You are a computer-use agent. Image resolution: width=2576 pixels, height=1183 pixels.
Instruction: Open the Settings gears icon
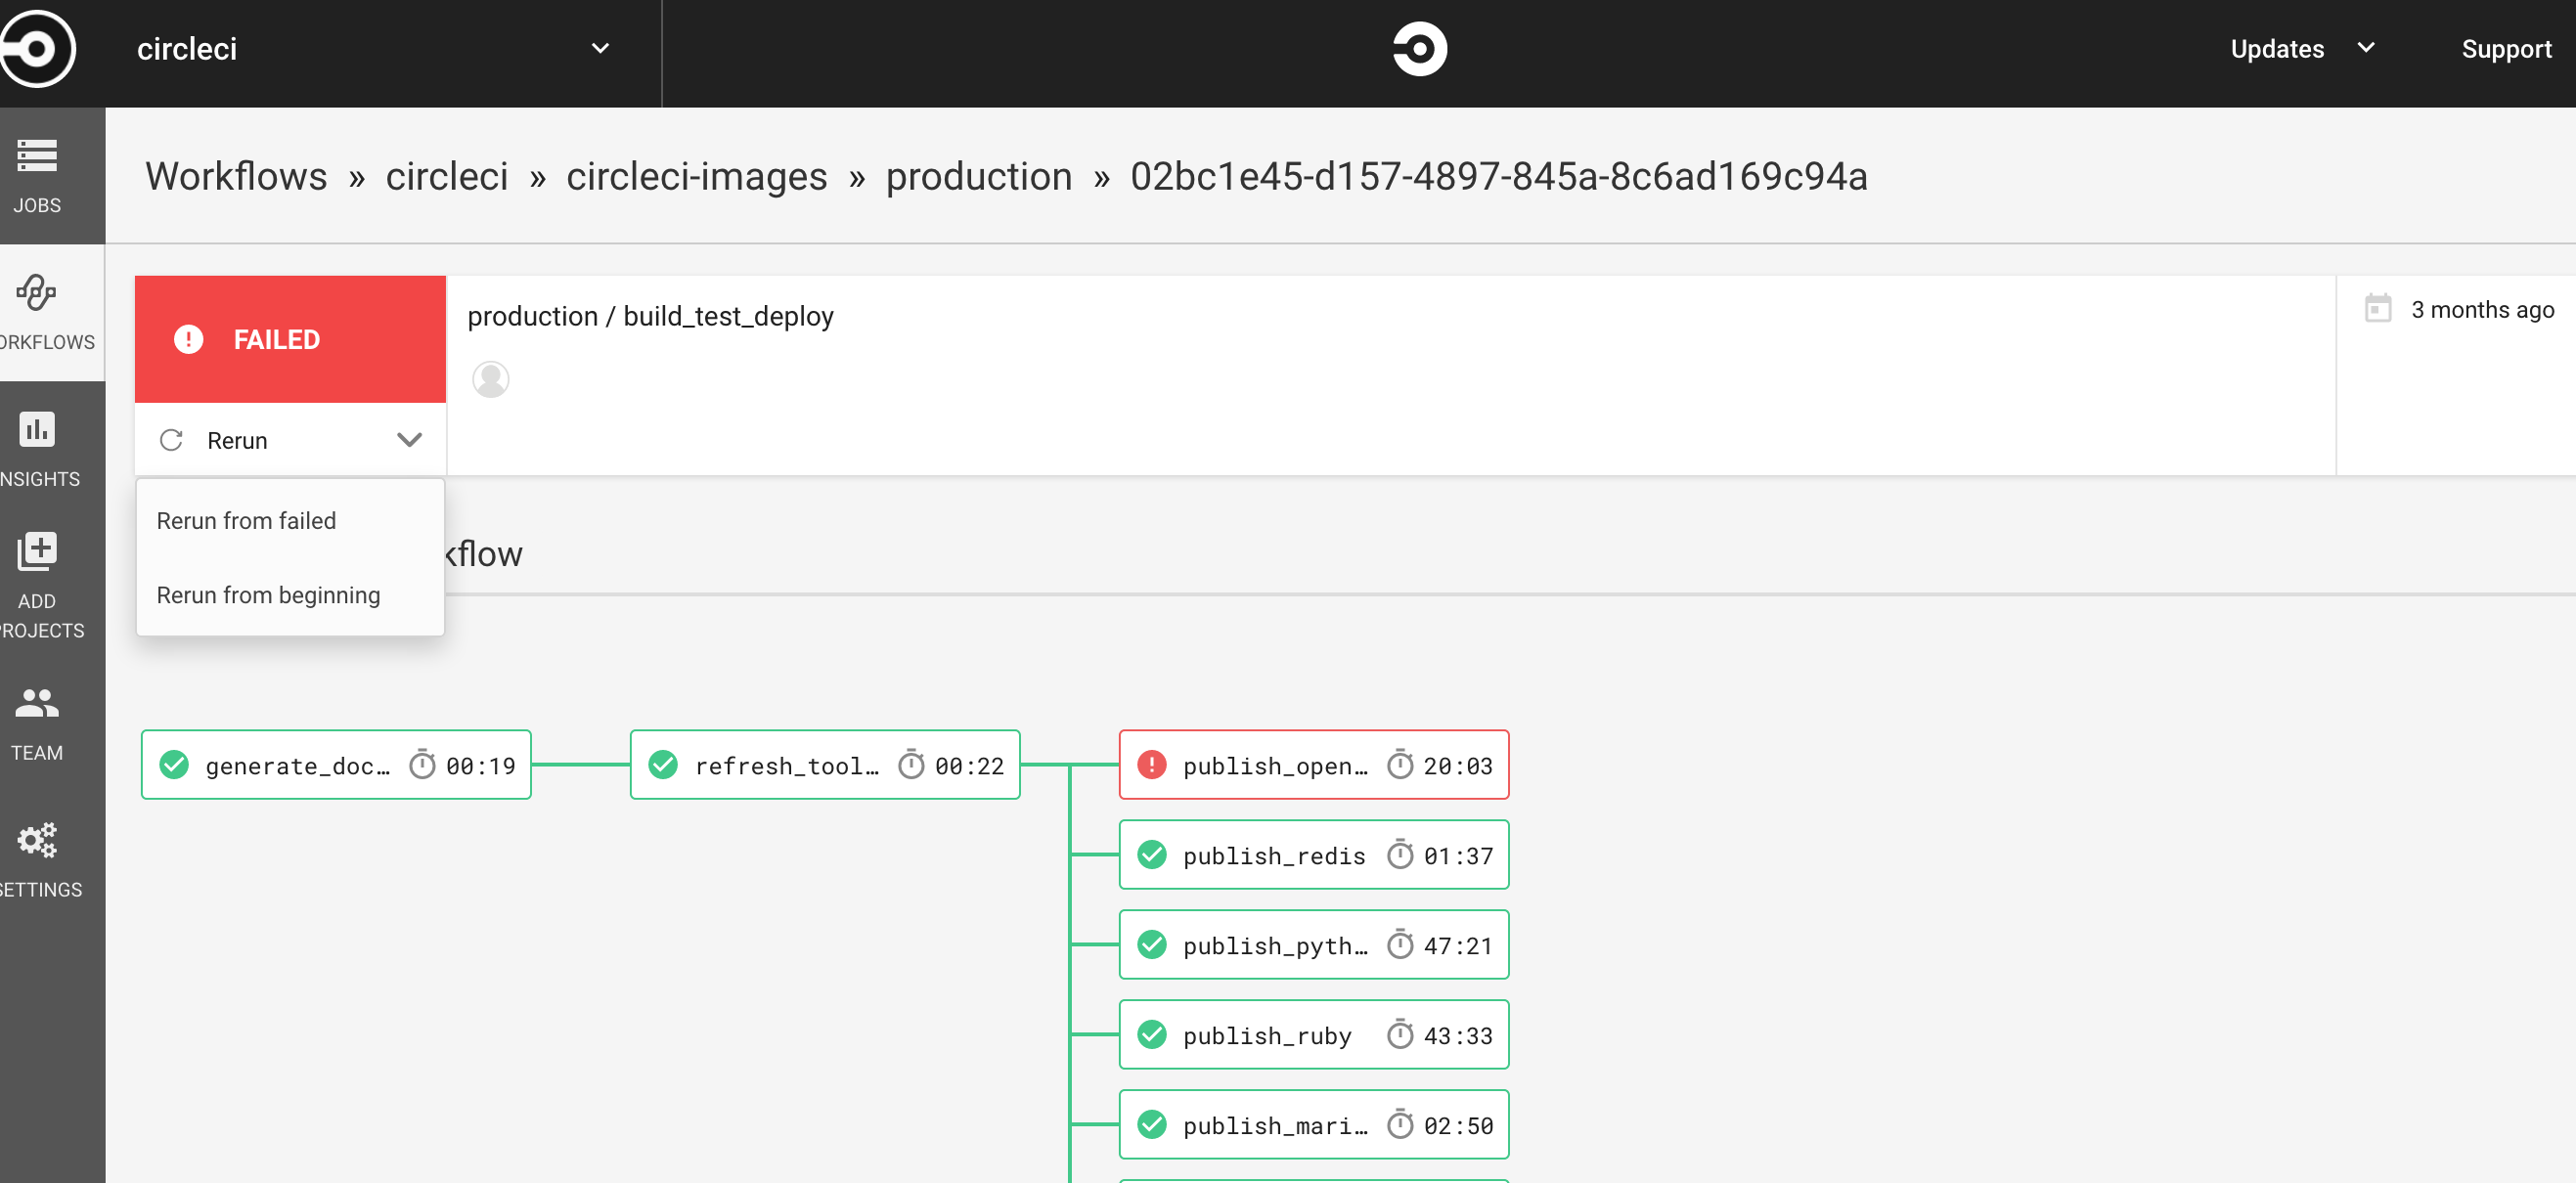37,840
